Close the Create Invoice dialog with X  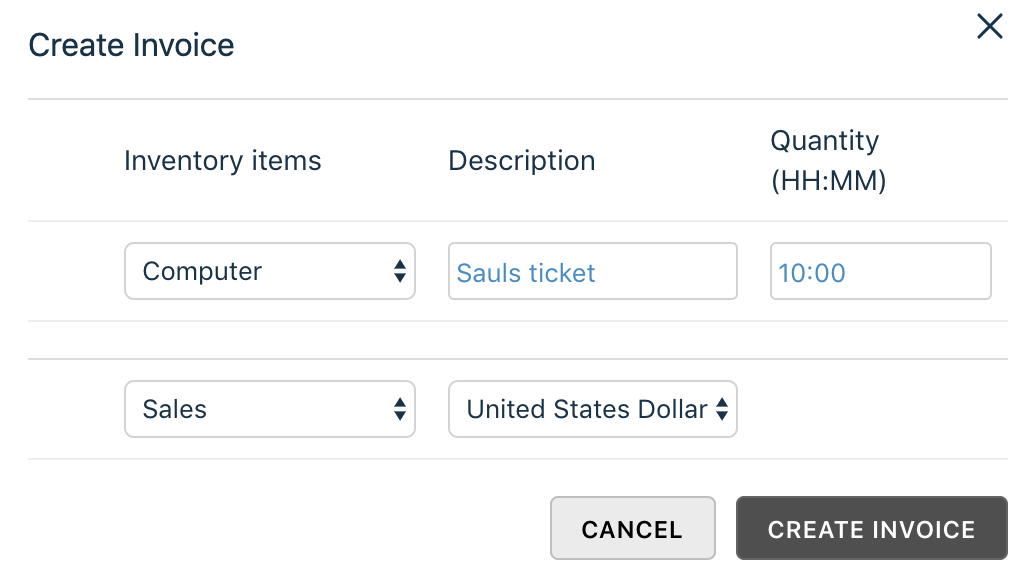(x=989, y=27)
